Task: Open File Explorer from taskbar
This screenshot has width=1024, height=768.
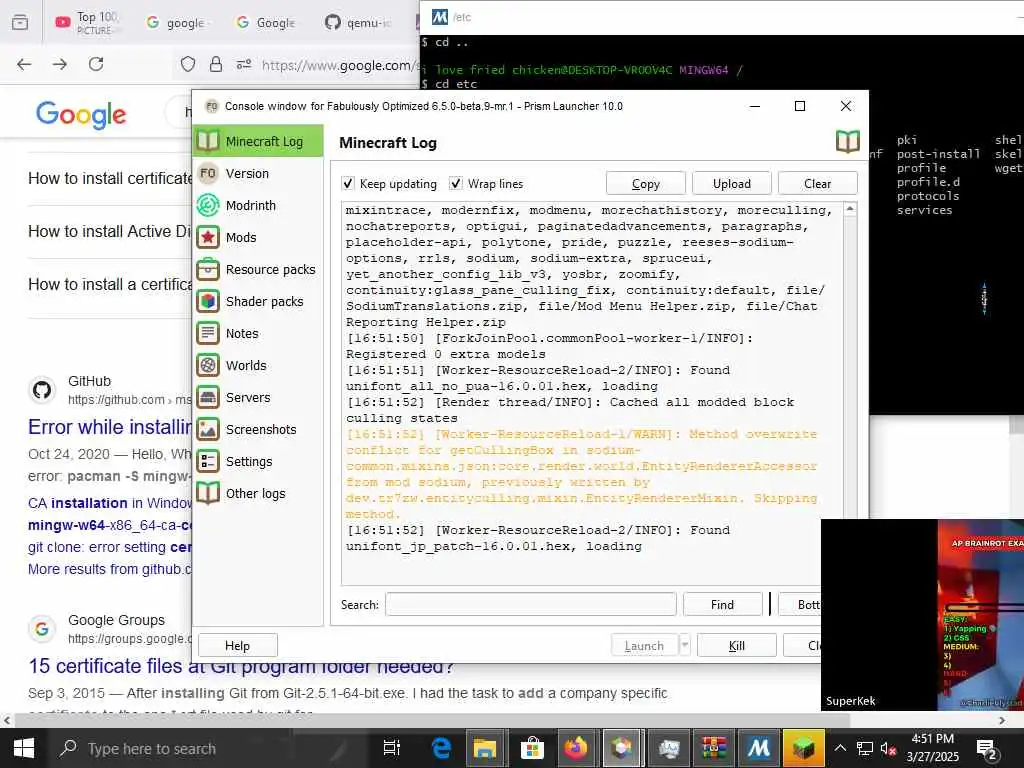Action: [x=485, y=748]
